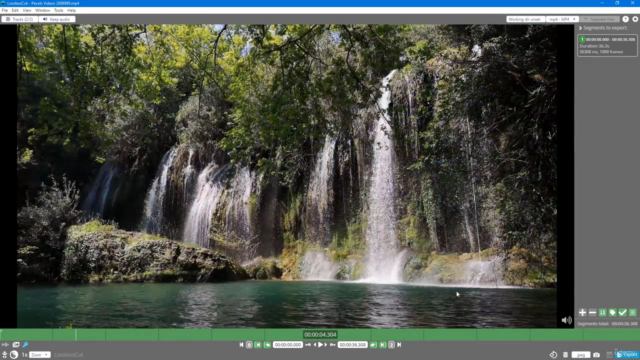Capture a frame with the camera icon

coord(596,355)
